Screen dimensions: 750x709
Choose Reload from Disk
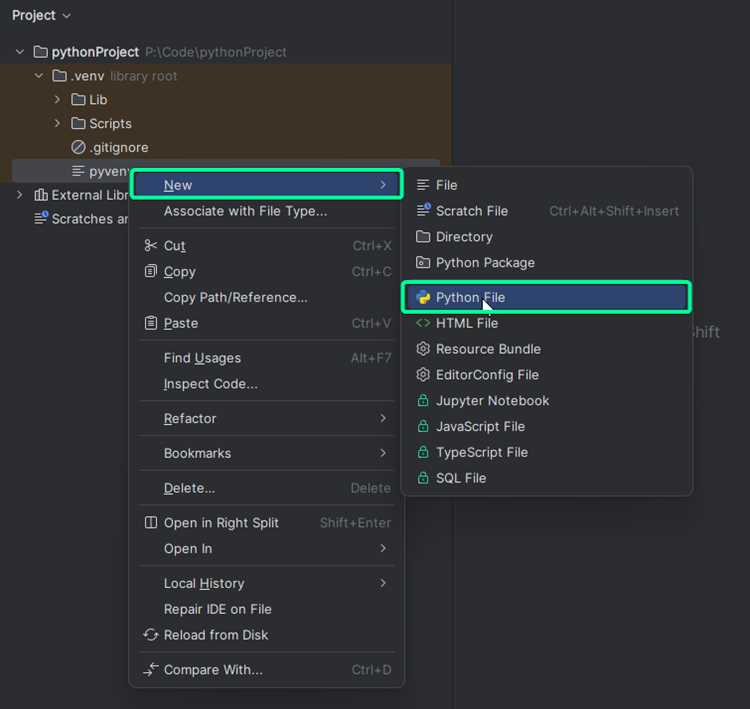(267, 635)
